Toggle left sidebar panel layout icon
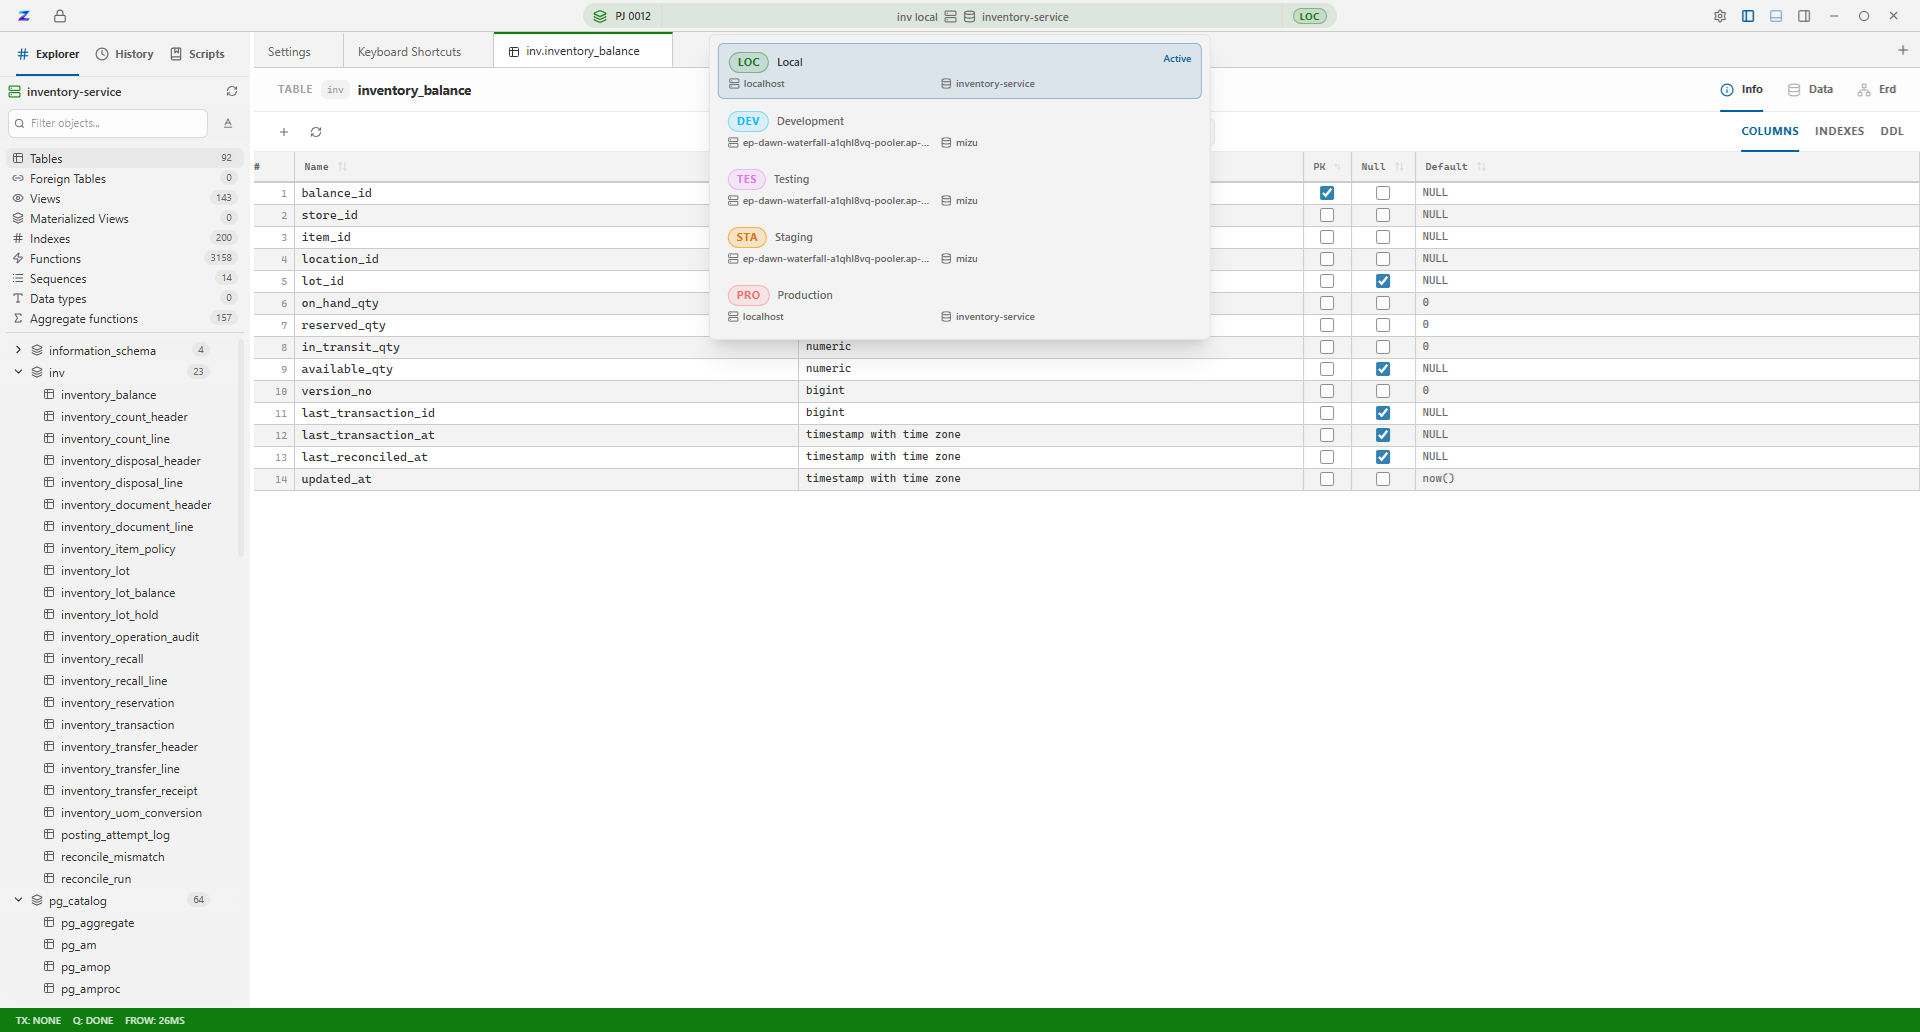This screenshot has height=1032, width=1920. (1748, 16)
